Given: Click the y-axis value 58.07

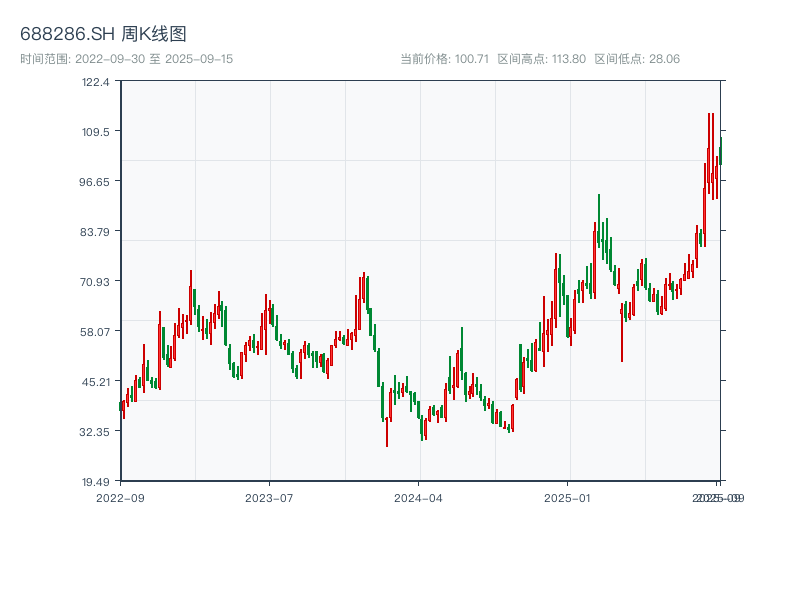Looking at the screenshot, I should point(94,332).
